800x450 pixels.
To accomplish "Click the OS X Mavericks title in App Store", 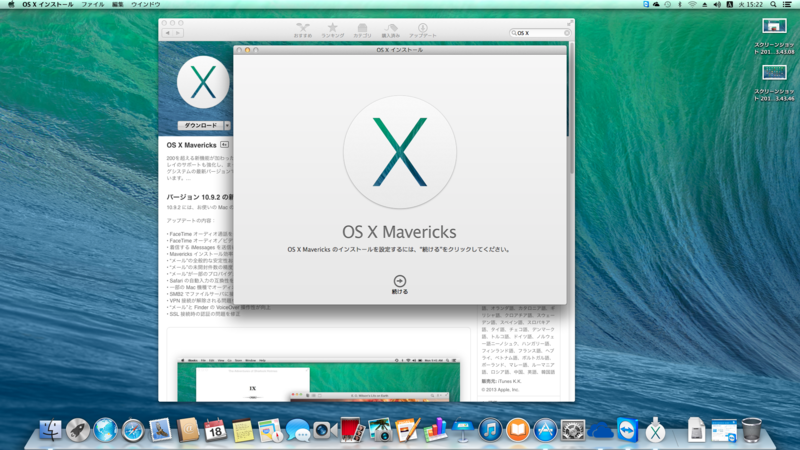I will pos(191,145).
